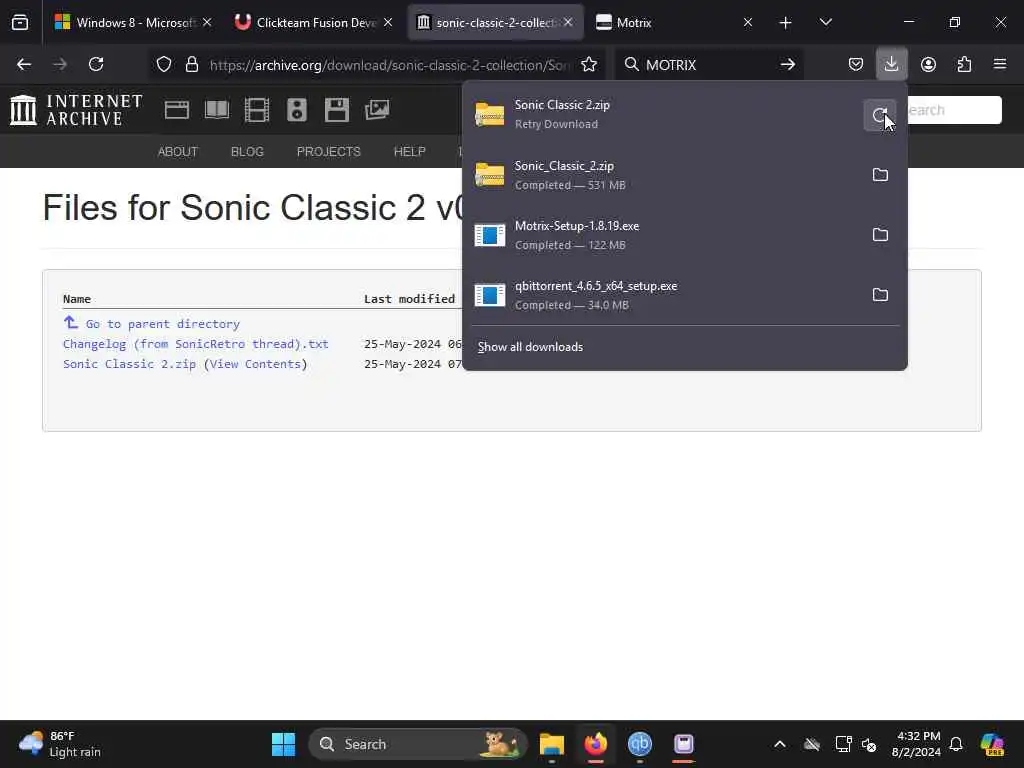Viewport: 1024px width, 768px height.
Task: Retry the Sonic Classic 2.zip download
Action: click(x=880, y=115)
